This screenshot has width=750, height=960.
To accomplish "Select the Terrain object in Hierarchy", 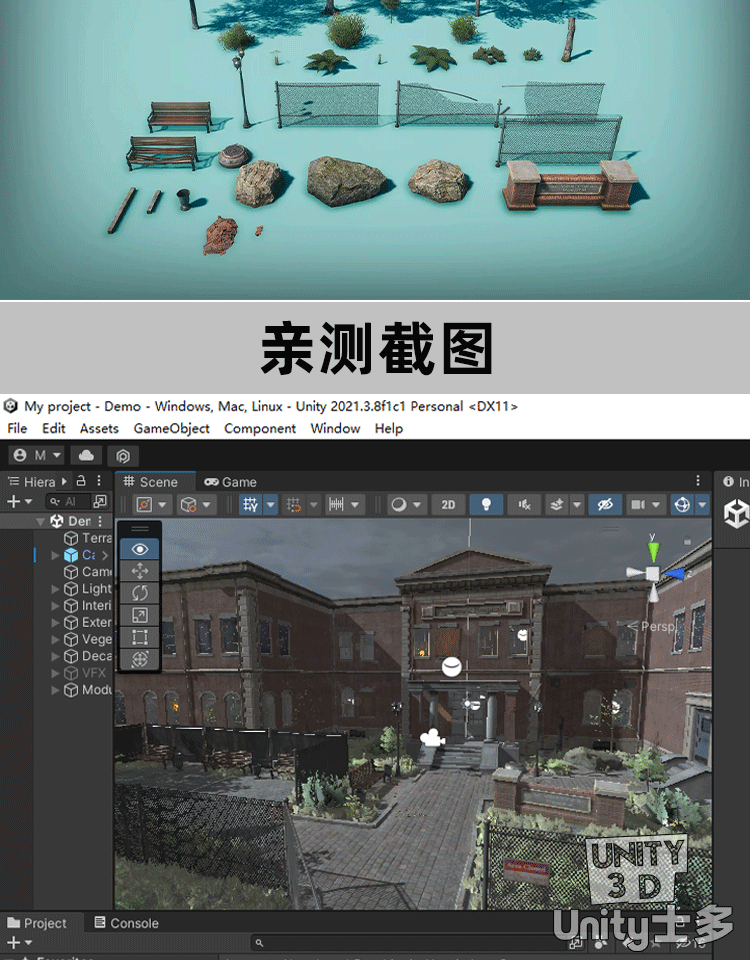I will click(x=88, y=538).
